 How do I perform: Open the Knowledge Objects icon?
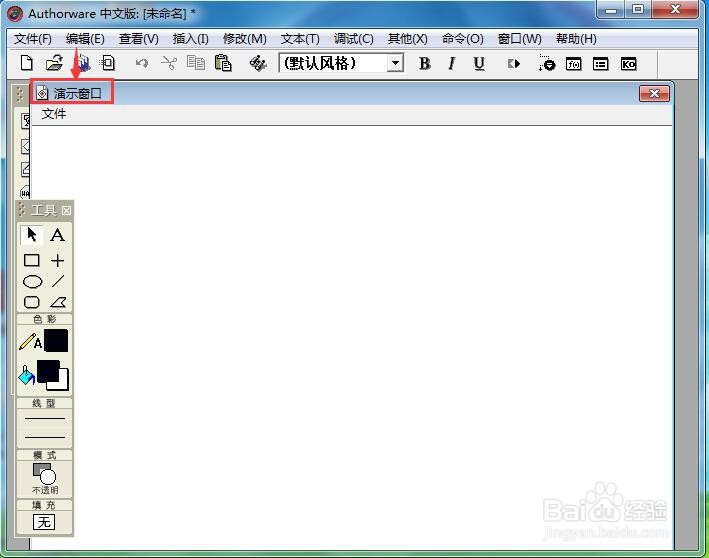pos(629,64)
